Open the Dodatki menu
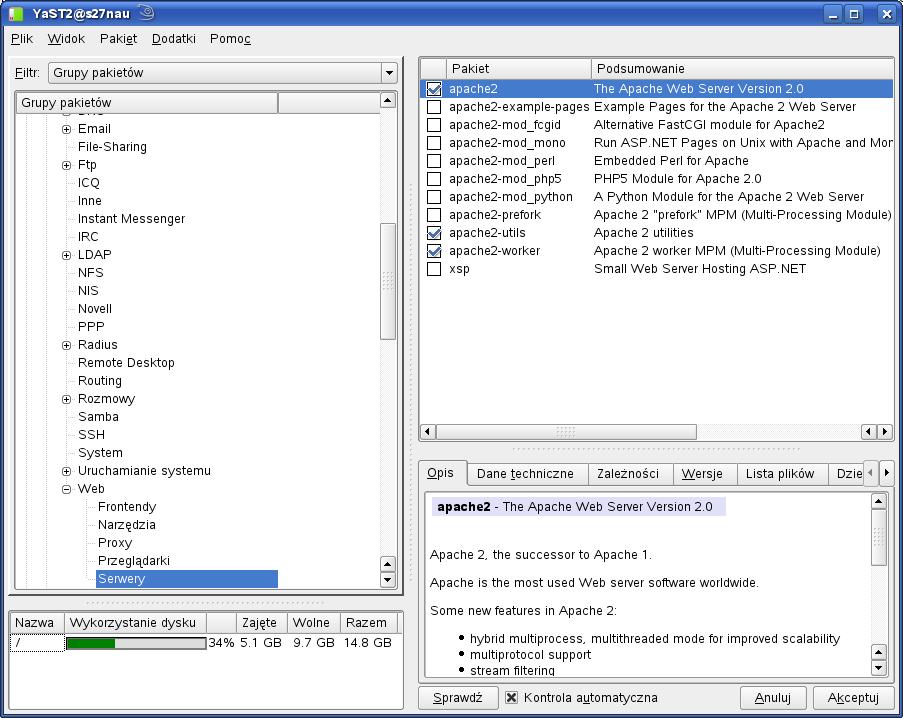This screenshot has height=718, width=903. (x=173, y=39)
